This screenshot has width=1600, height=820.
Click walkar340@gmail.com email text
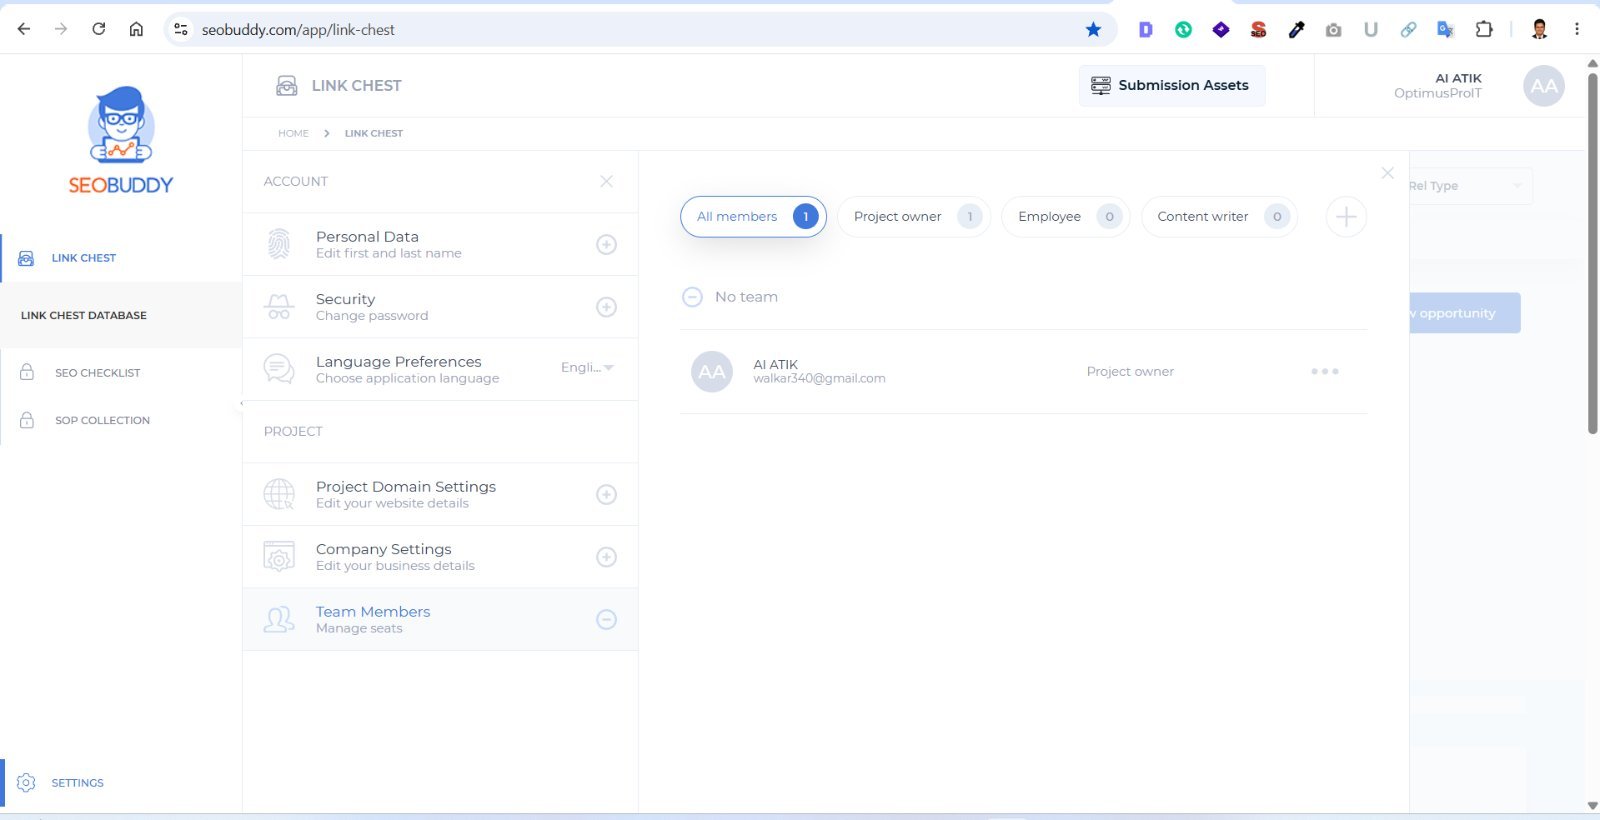(x=819, y=379)
